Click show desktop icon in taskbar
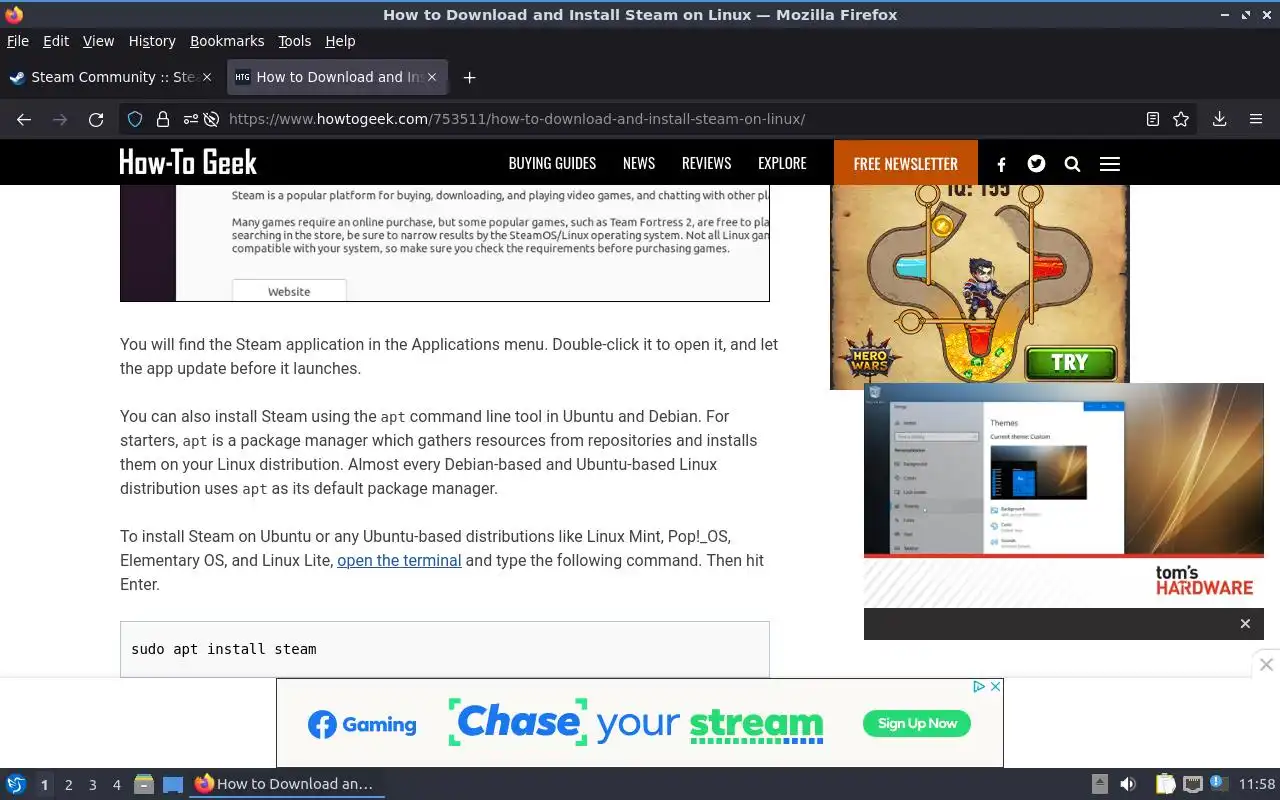Viewport: 1280px width, 800px height. 173,784
